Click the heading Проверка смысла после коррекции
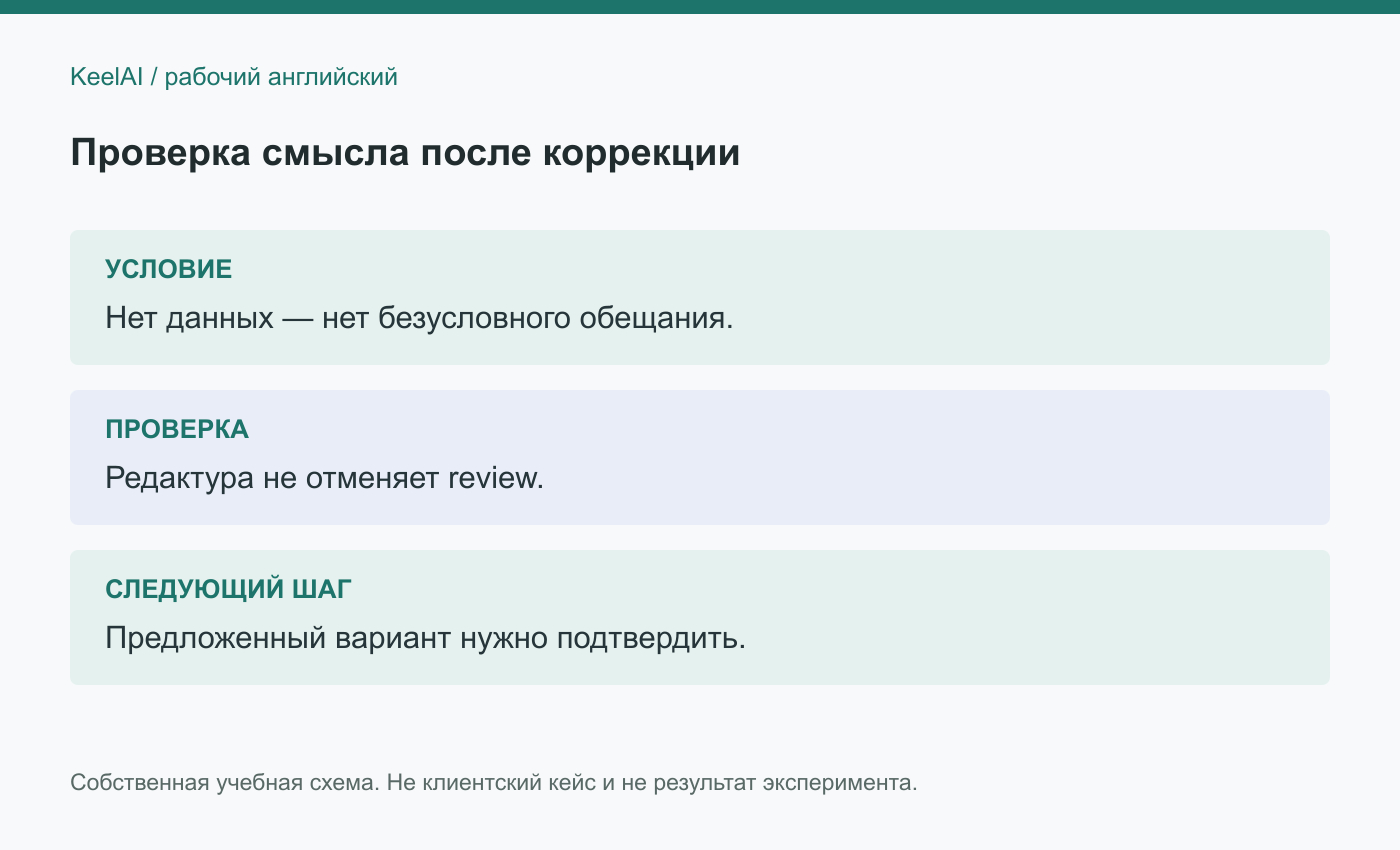 click(x=405, y=154)
